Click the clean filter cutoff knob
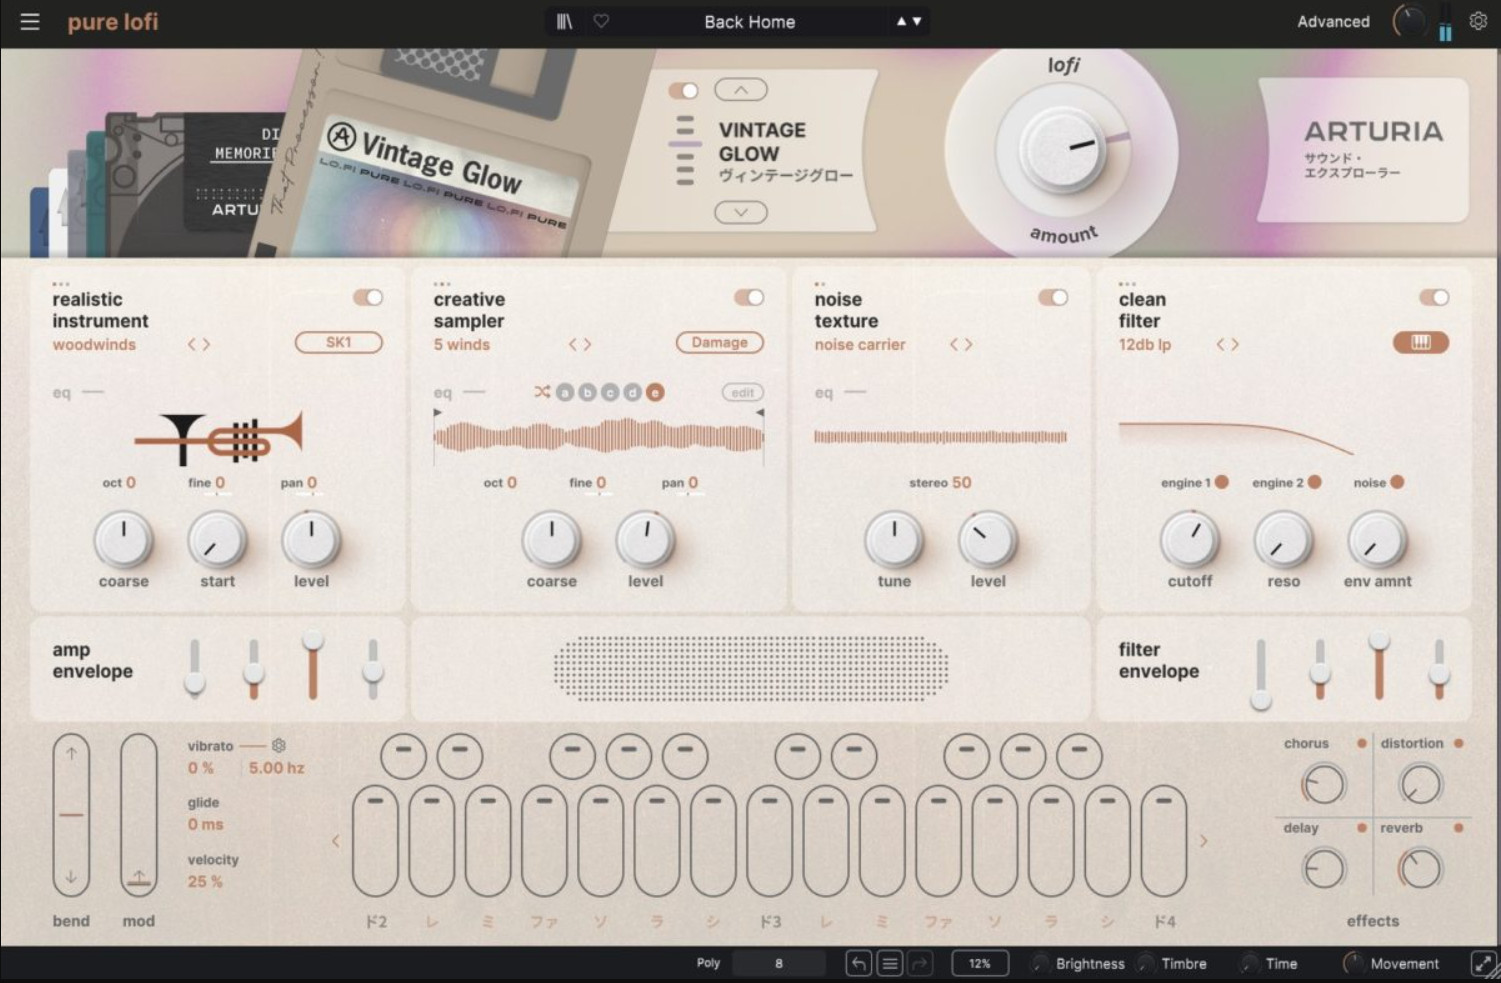Image resolution: width=1501 pixels, height=983 pixels. pos(1190,541)
